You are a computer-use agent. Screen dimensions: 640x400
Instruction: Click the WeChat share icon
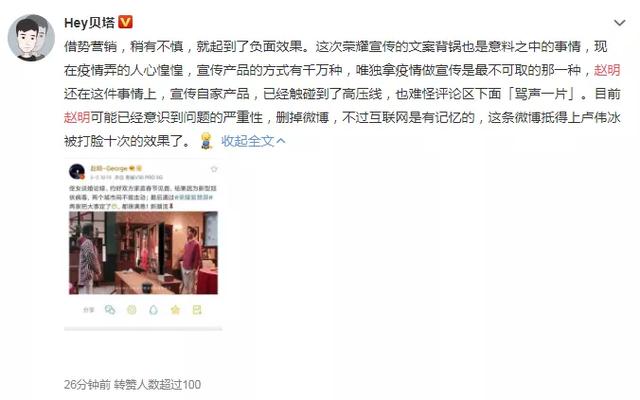[x=110, y=310]
